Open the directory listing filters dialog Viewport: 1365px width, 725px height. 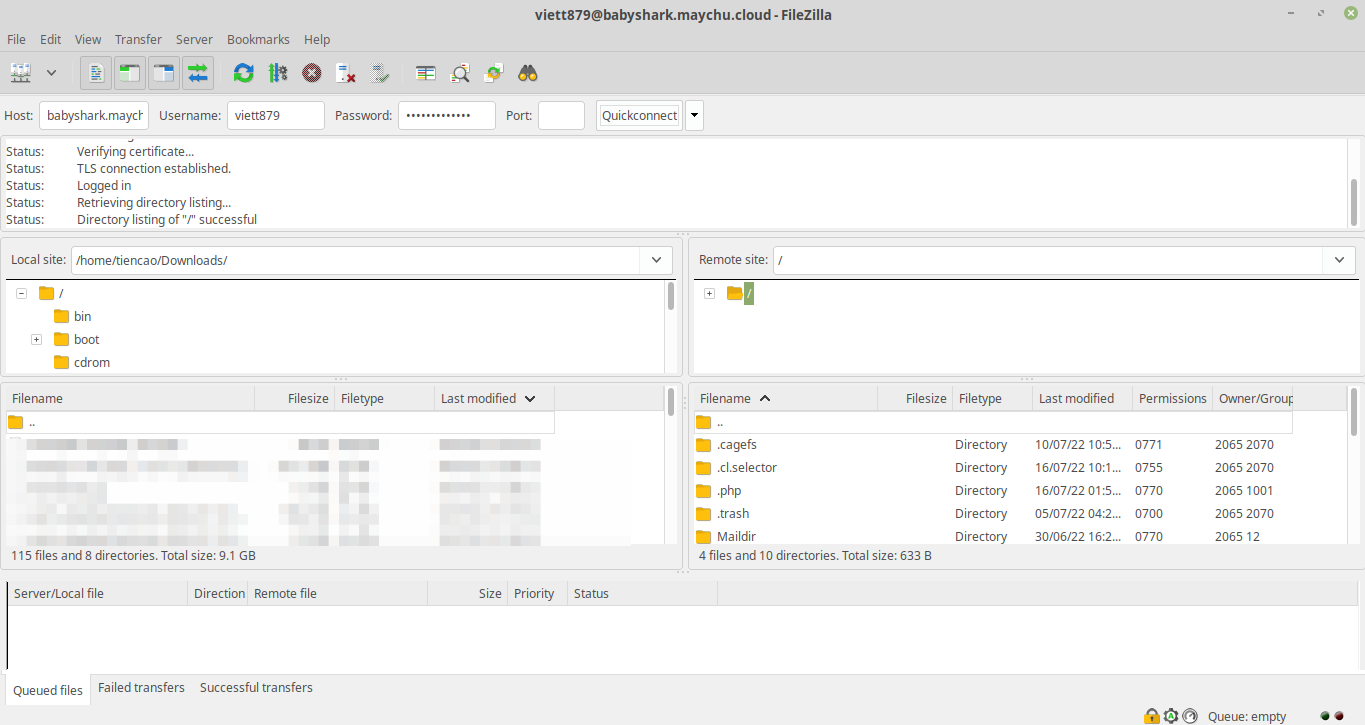[x=425, y=73]
